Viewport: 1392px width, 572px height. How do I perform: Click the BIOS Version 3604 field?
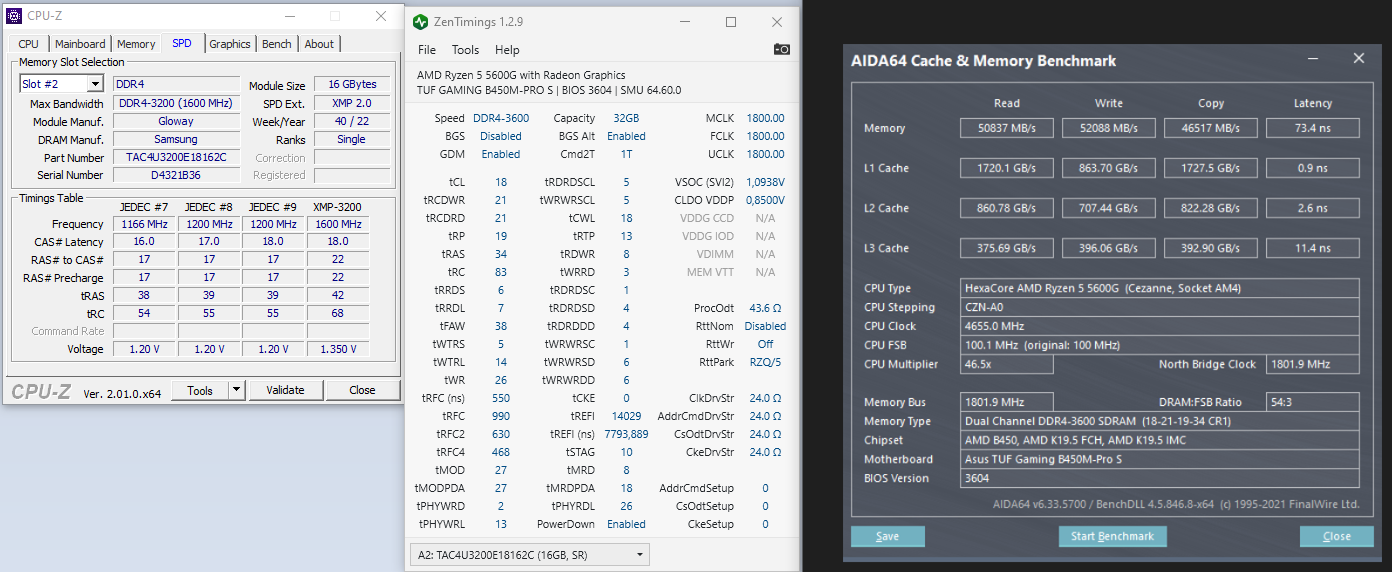[1160, 478]
